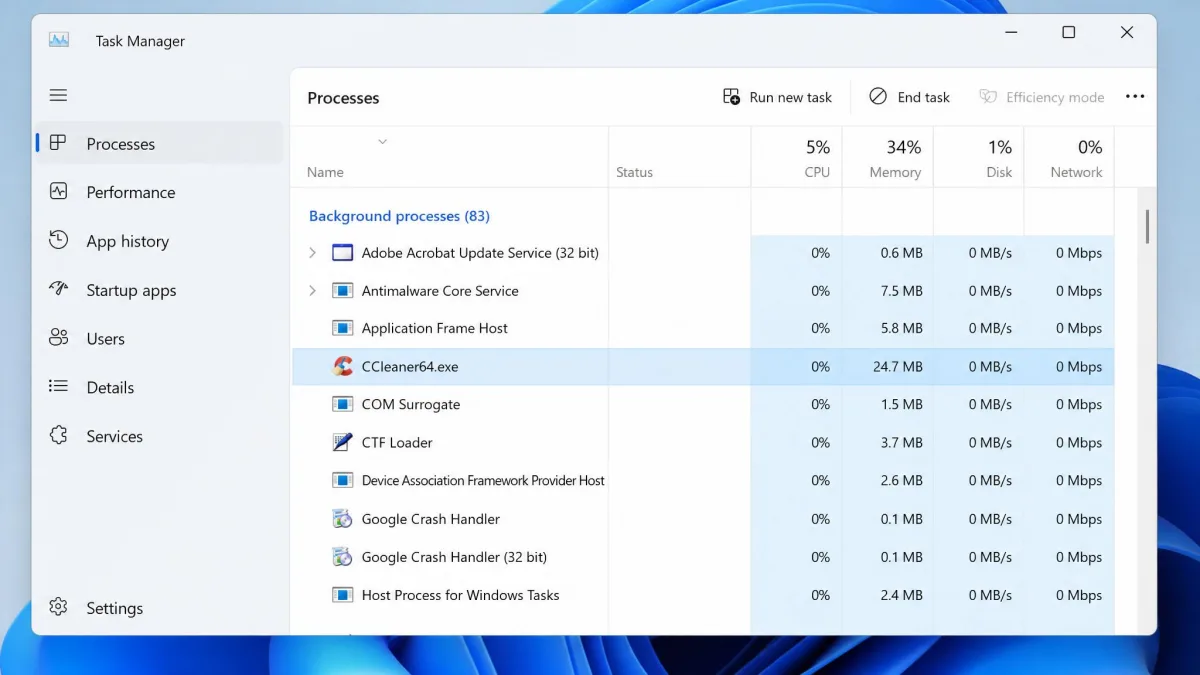Select the Host Process for Windows Tasks name
Viewport: 1200px width, 675px height.
pyautogui.click(x=460, y=595)
